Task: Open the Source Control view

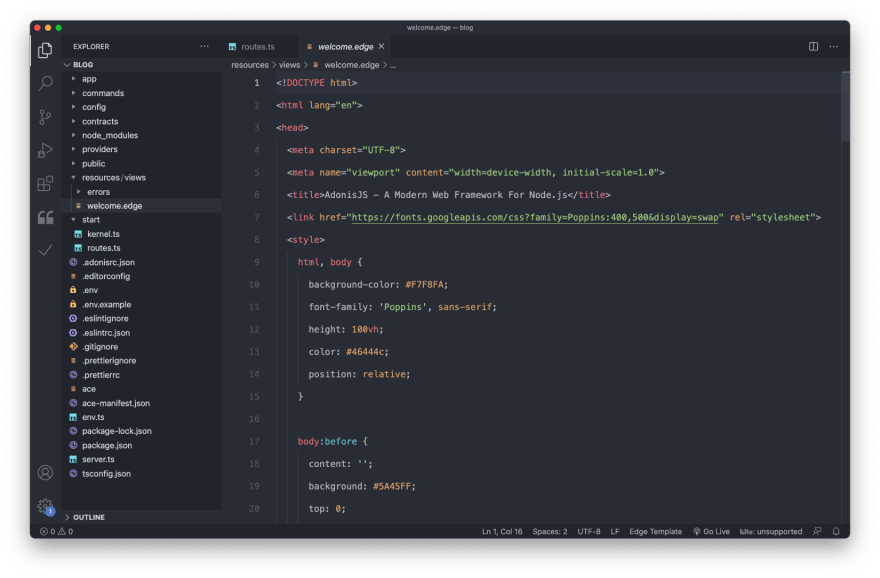Action: [45, 117]
